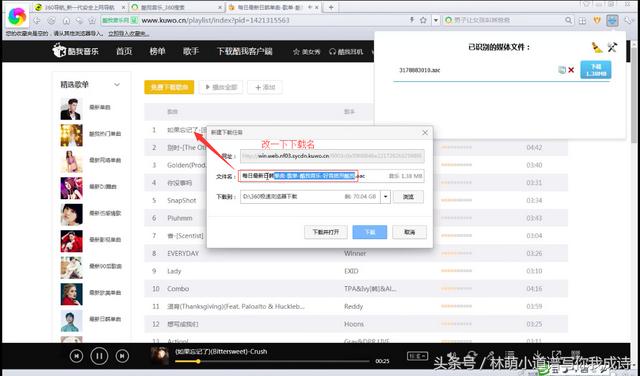Click the URL field in download dialog
Screen dimensions: 640x376
[332, 156]
